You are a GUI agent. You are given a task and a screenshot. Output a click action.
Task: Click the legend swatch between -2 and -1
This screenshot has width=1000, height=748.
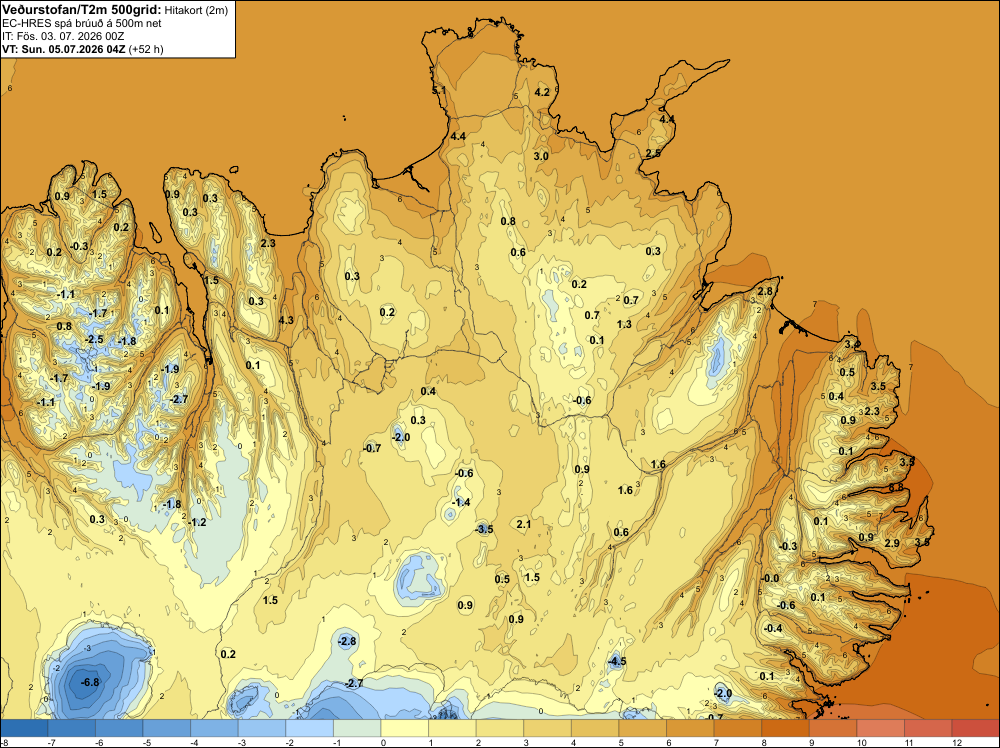309,728
